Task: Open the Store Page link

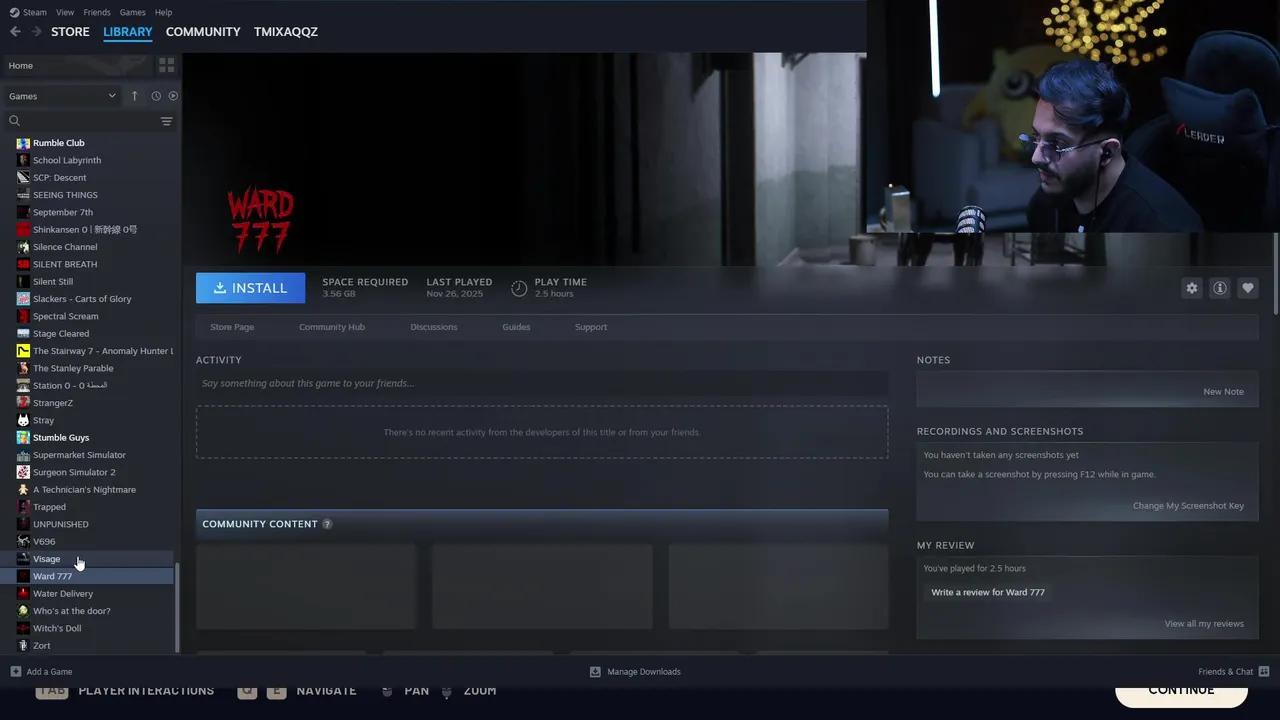Action: 232,327
